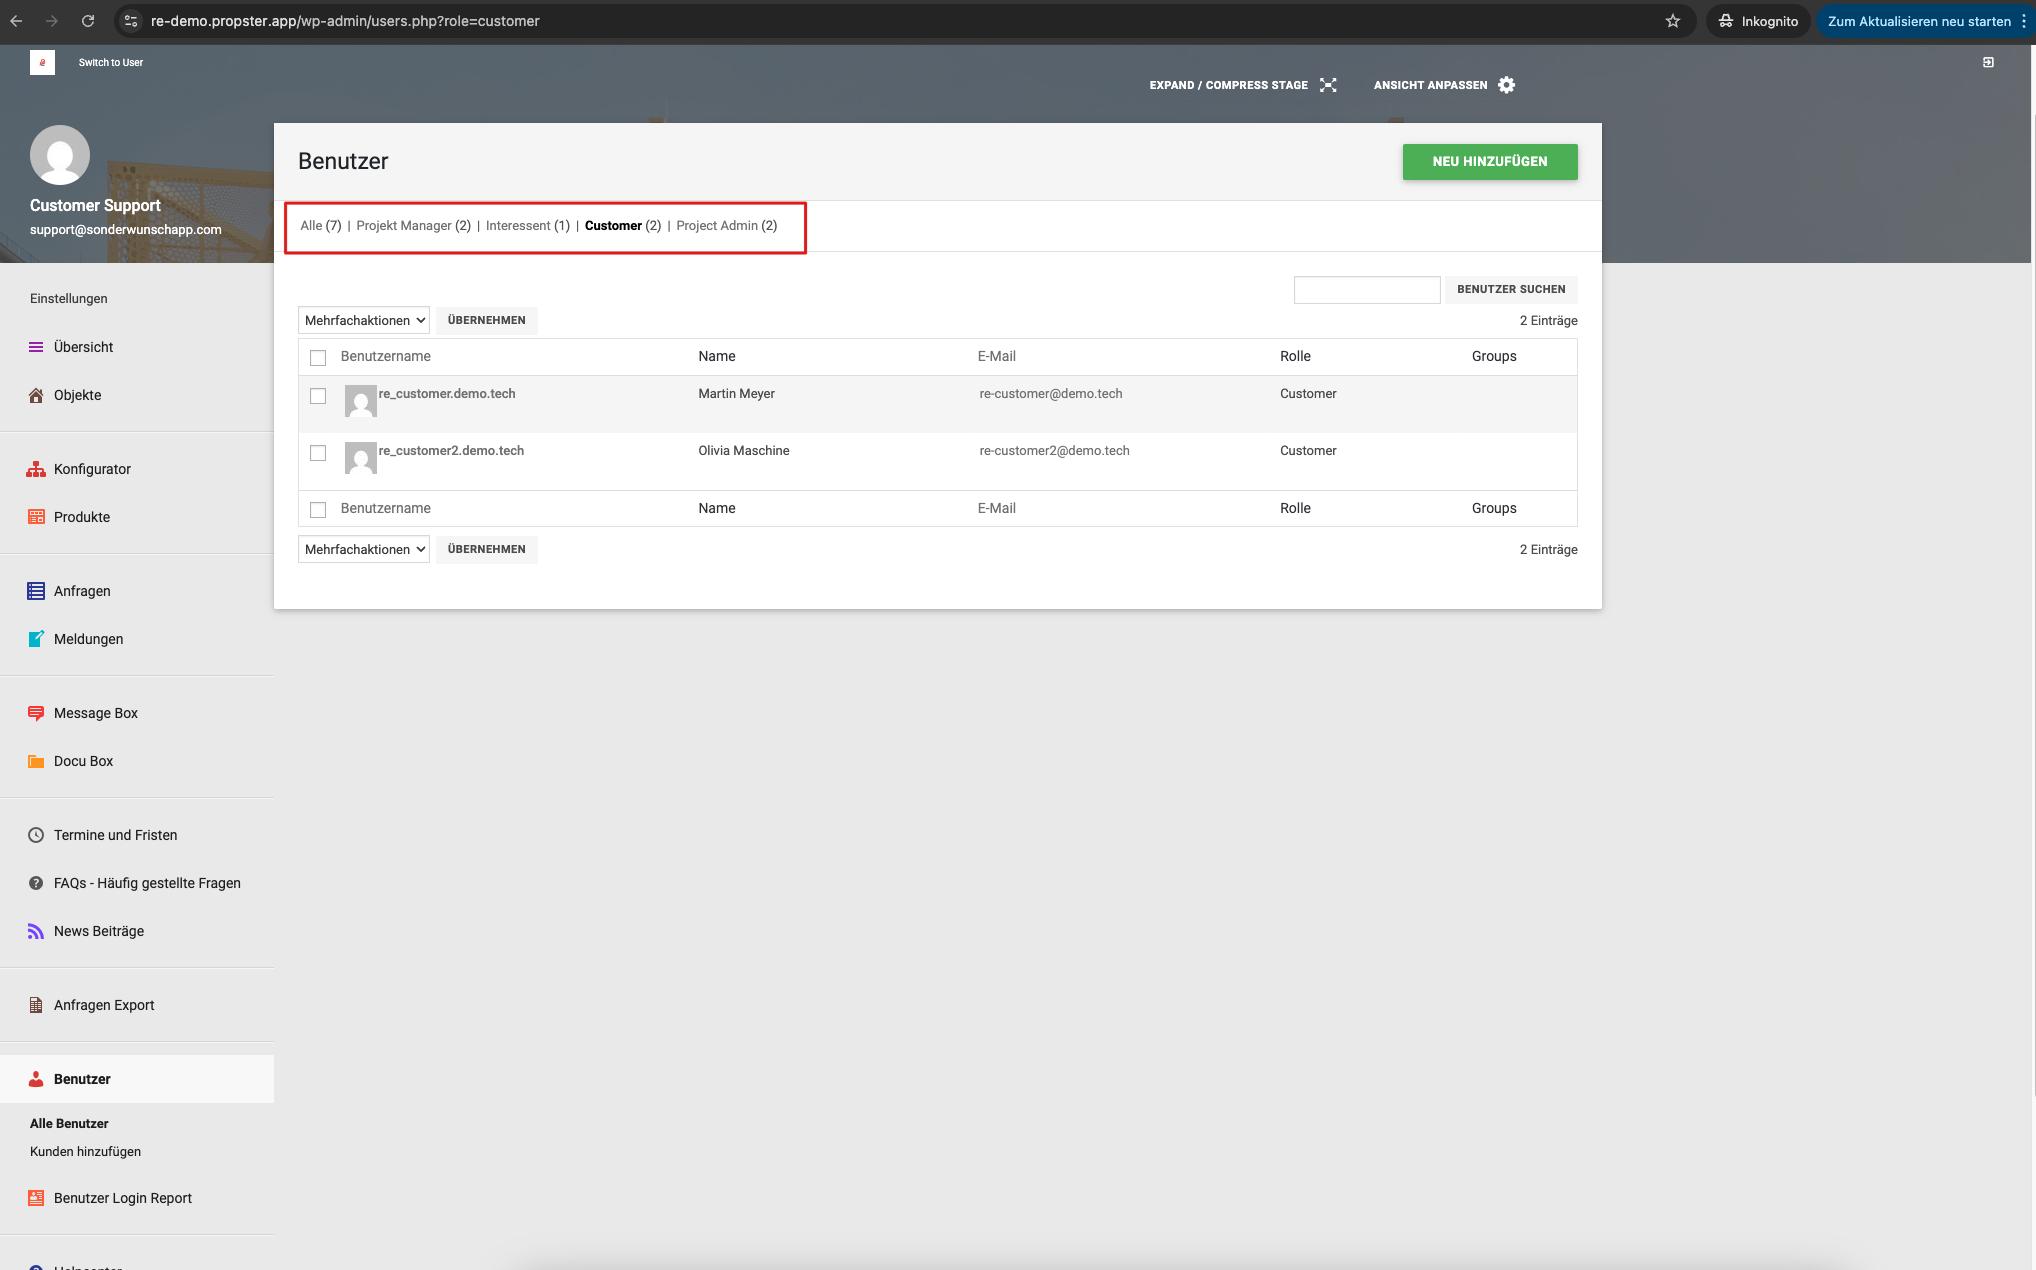Open the top Mehrfachaktionen dropdown
Viewport: 2036px width, 1270px height.
point(364,320)
